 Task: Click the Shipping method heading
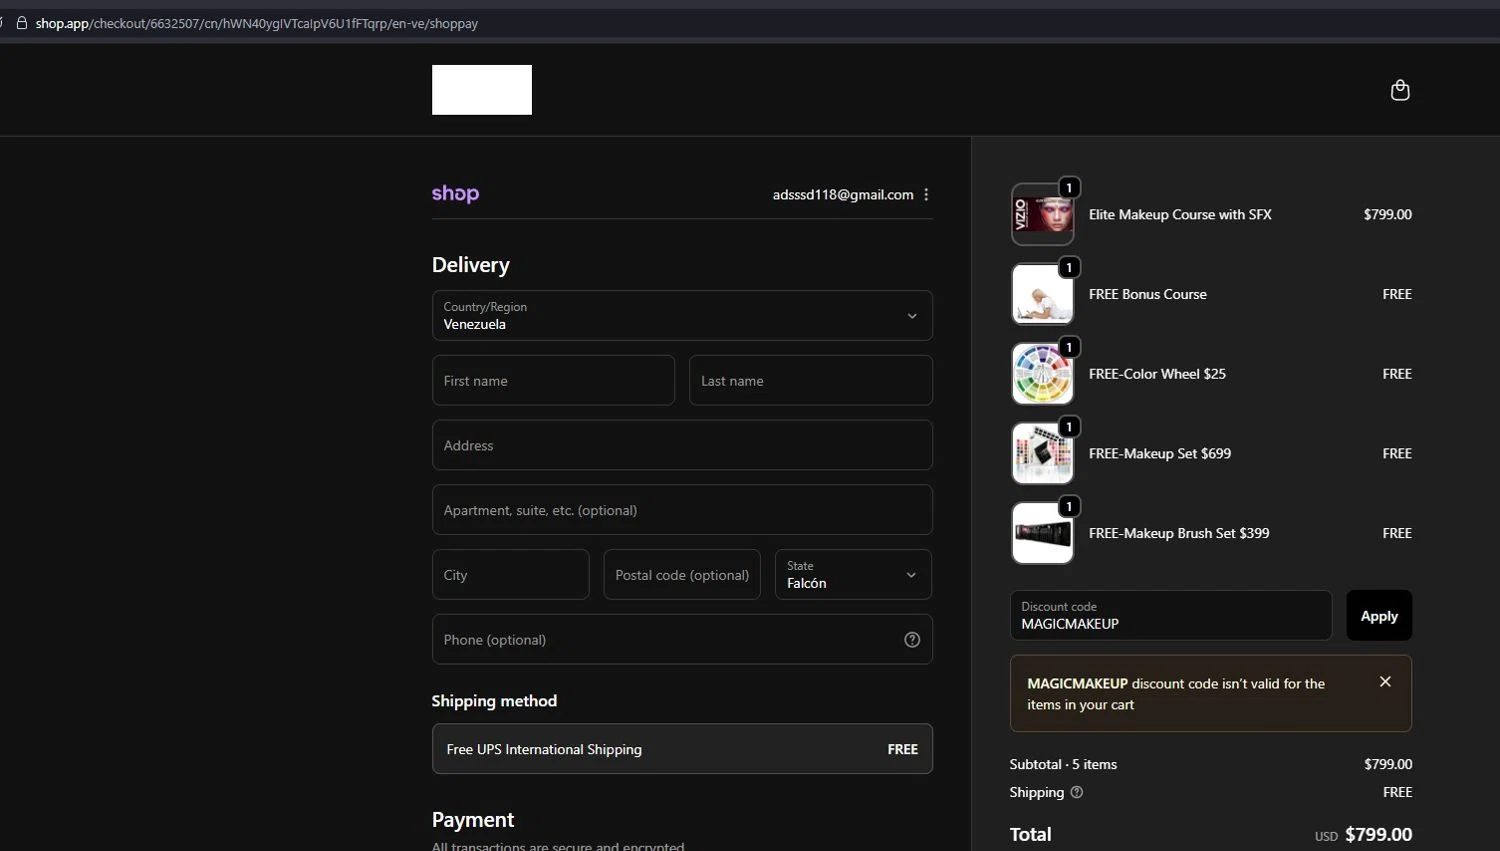coord(494,701)
